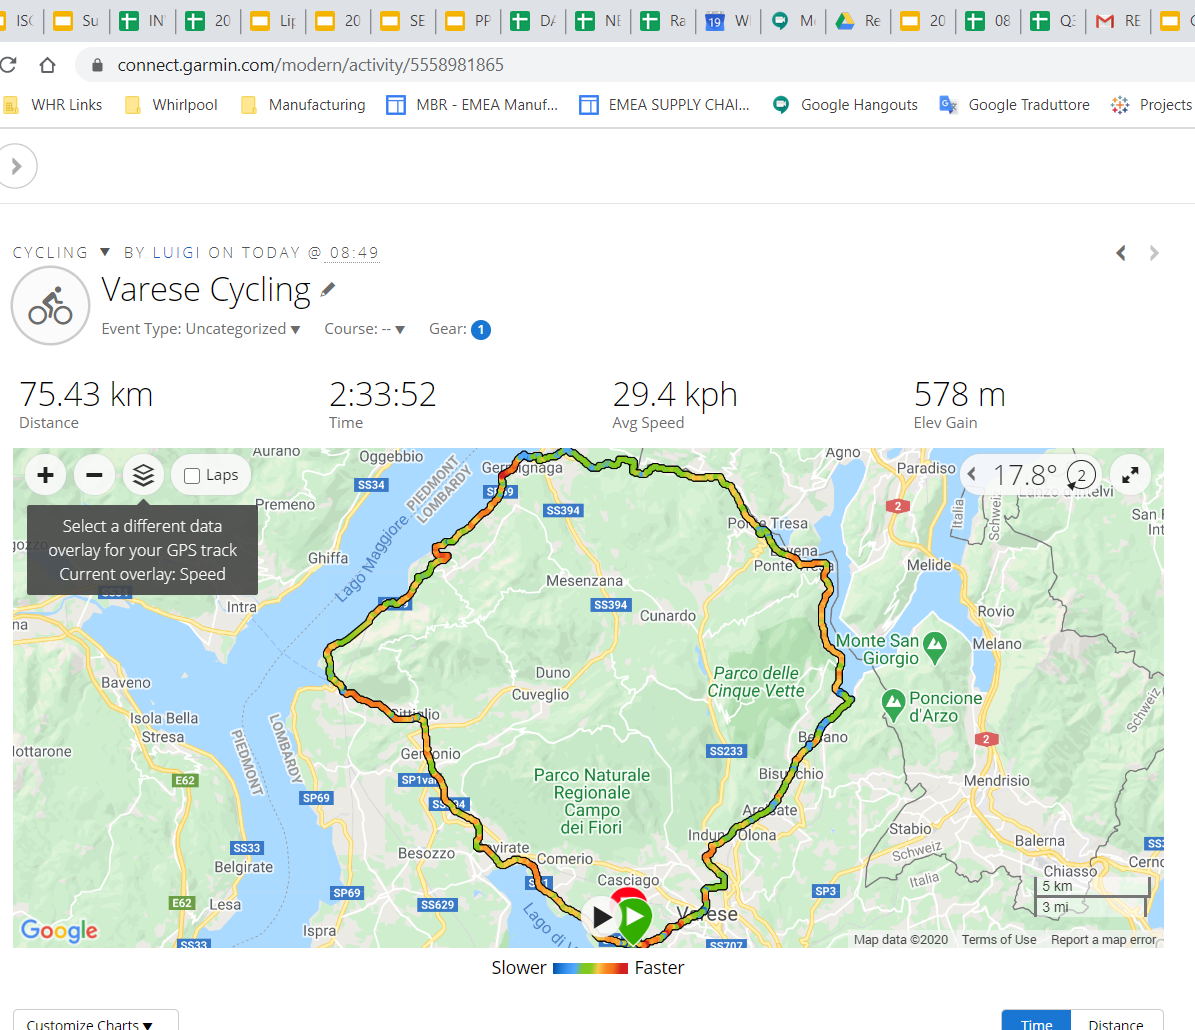Screen dimensions: 1195x1030
Task: Click the address bar URL
Action: 310,65
